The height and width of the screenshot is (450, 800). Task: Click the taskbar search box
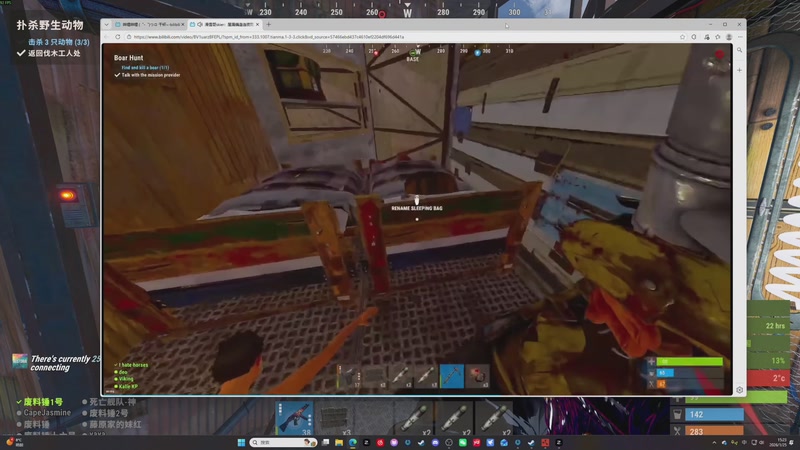tap(283, 442)
